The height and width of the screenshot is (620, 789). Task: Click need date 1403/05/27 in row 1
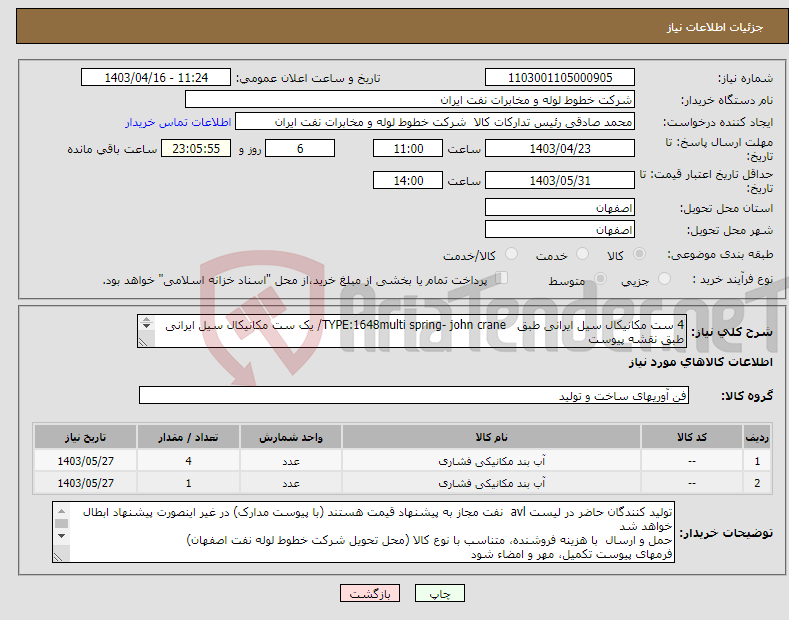click(86, 461)
